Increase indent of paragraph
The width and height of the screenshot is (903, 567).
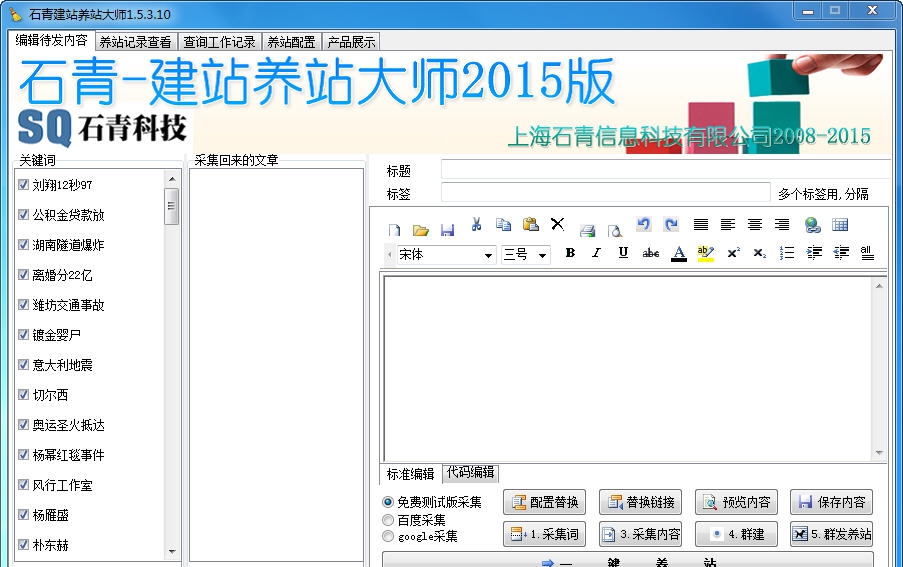pos(814,253)
